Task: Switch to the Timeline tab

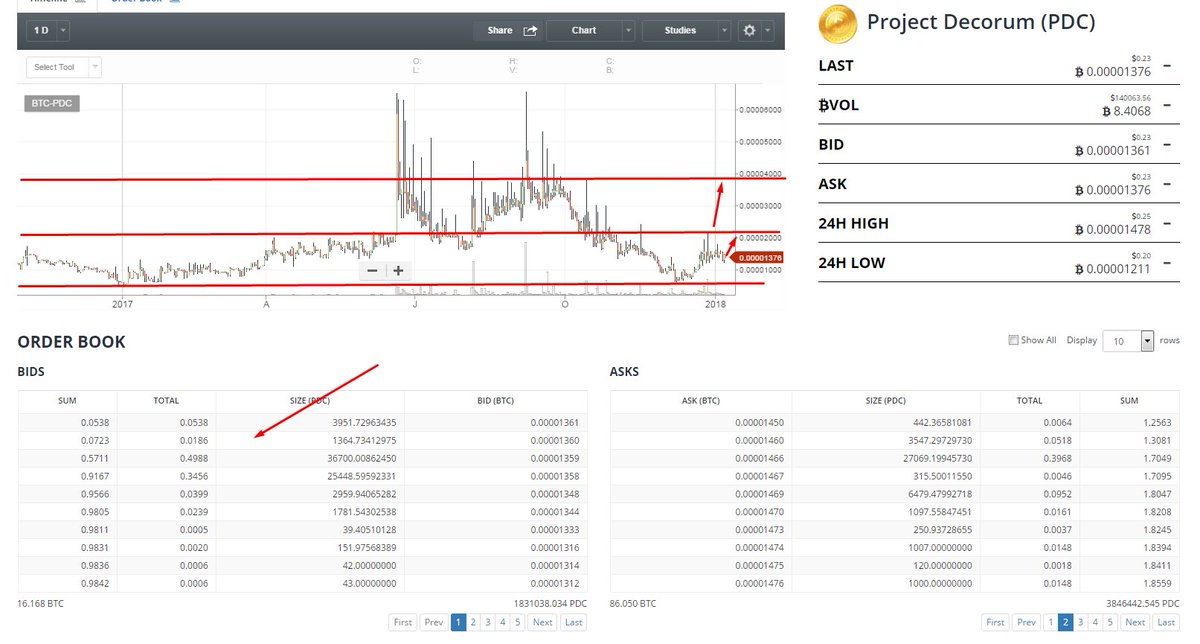Action: (50, 3)
